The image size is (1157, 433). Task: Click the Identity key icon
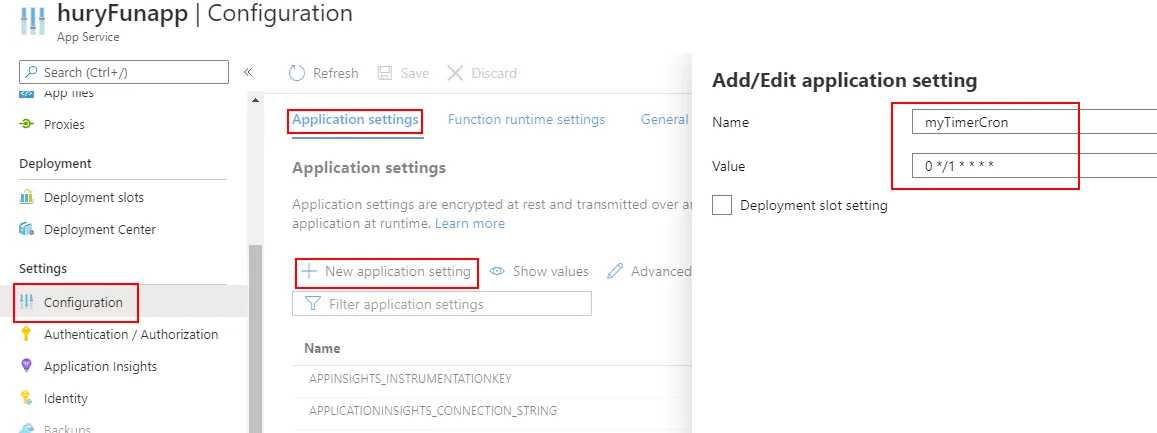click(x=27, y=398)
